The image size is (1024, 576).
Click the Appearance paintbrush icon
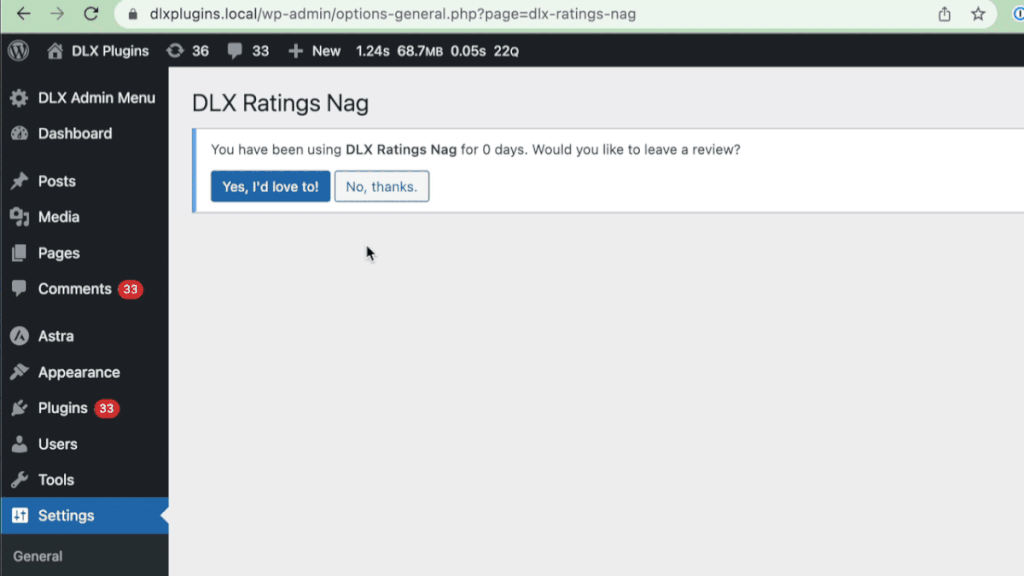19,372
